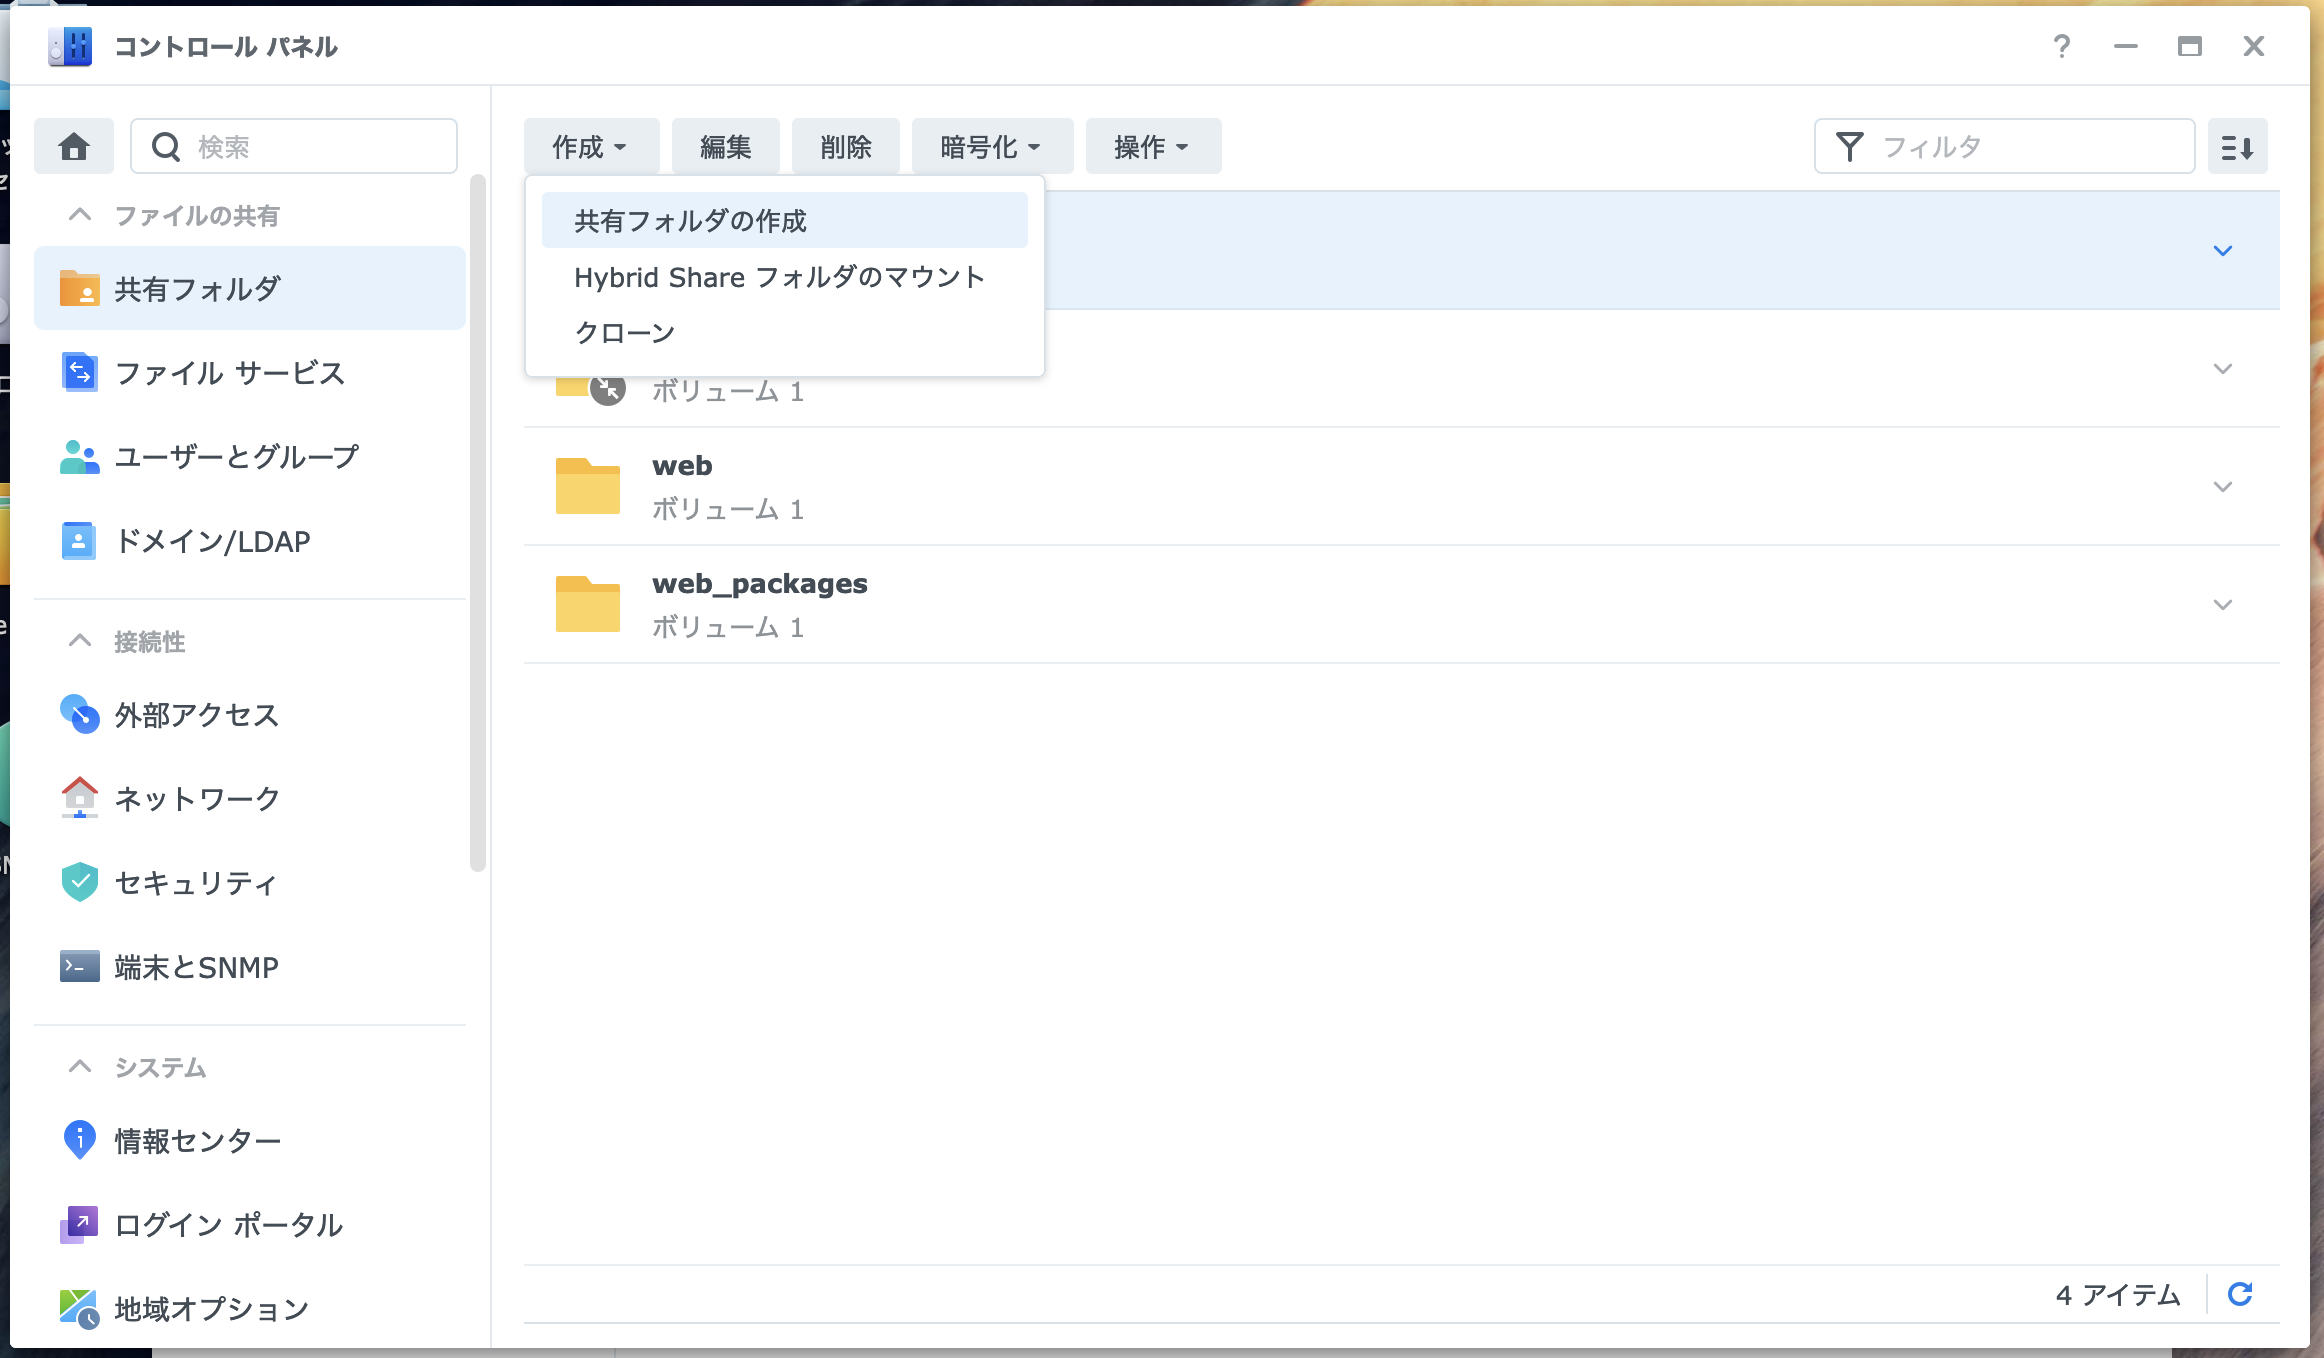Expand the web folder row
This screenshot has height=1358, width=2324.
(x=2222, y=487)
